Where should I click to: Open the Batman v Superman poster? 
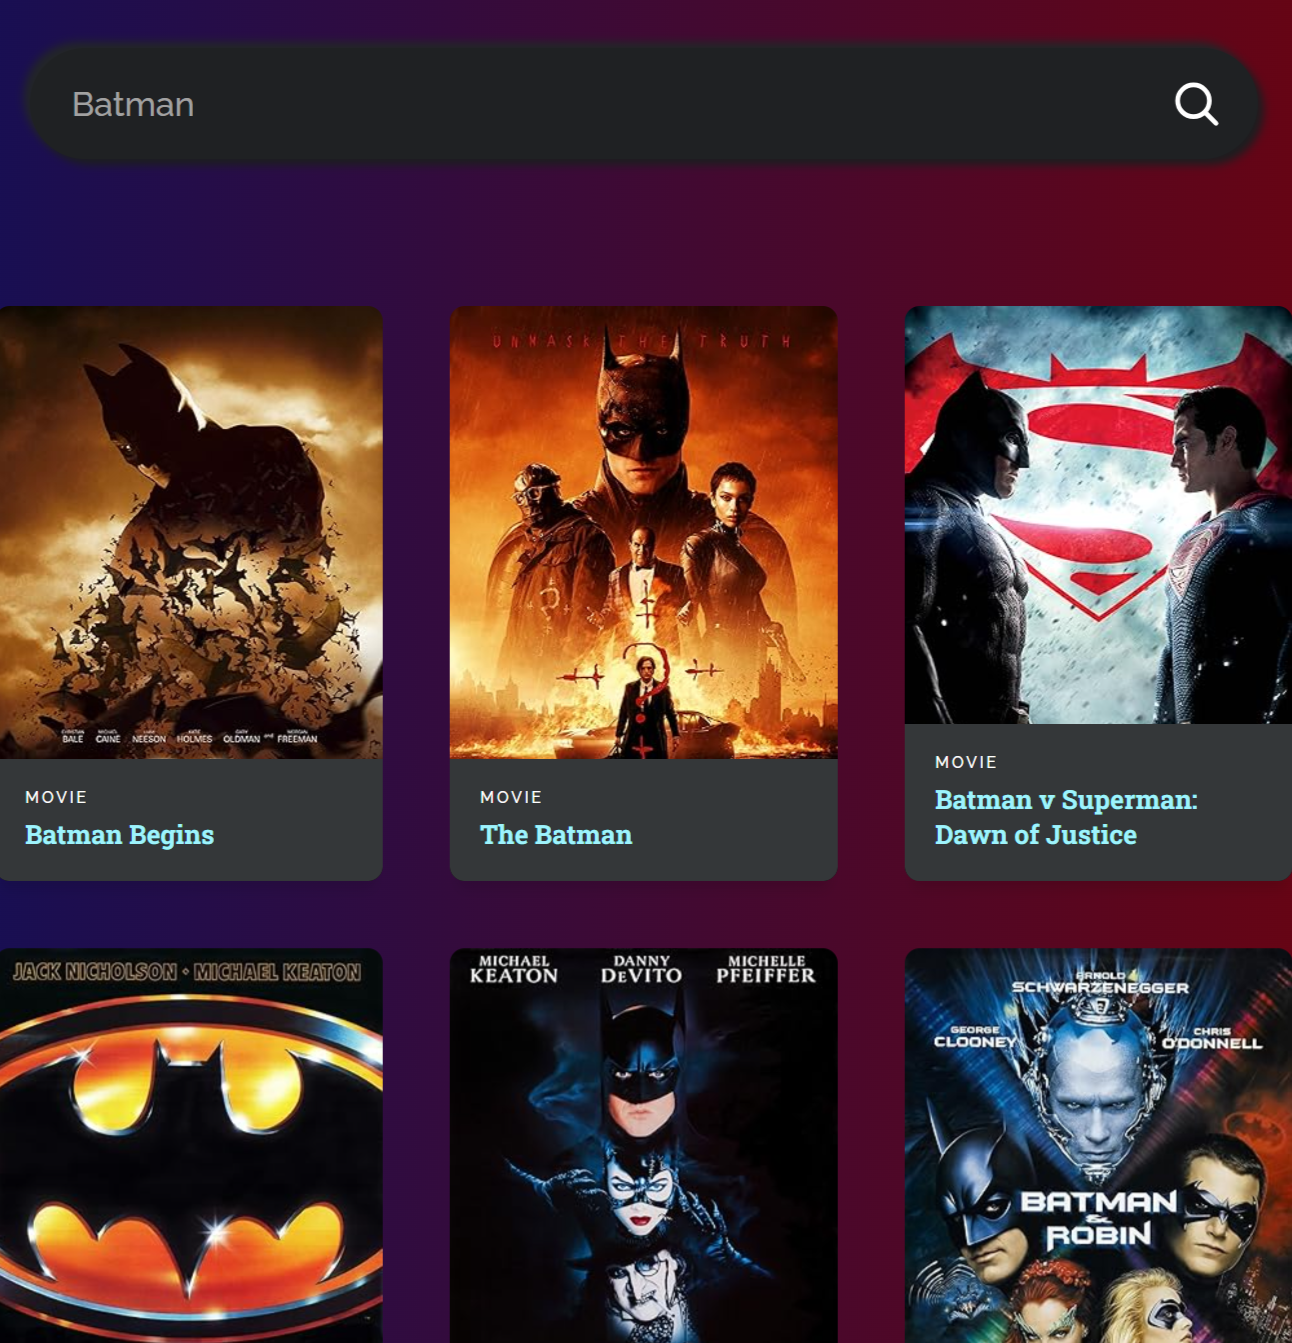[1098, 515]
